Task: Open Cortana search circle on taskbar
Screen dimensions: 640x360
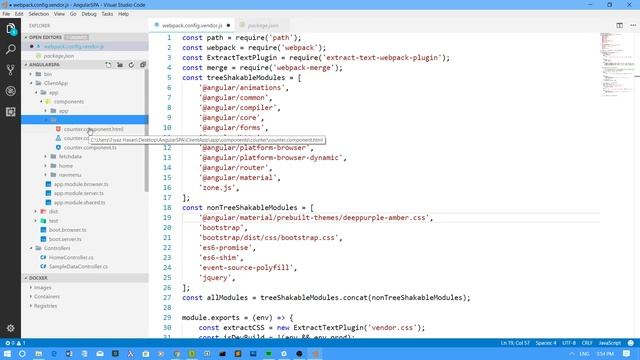Action: (x=22, y=354)
